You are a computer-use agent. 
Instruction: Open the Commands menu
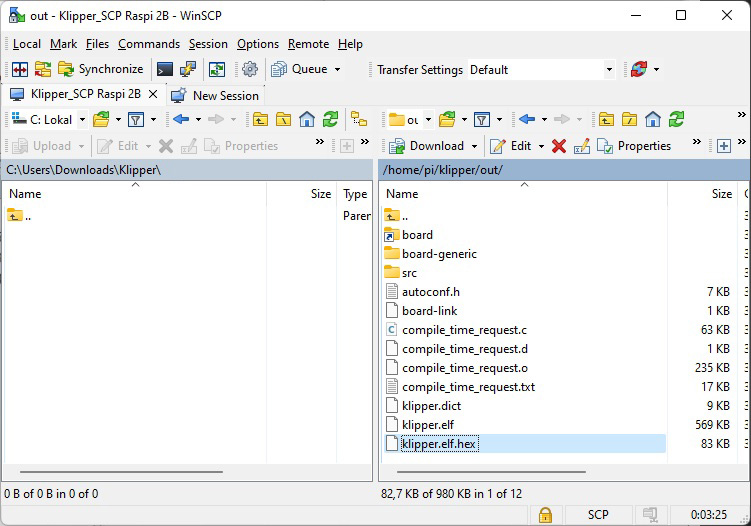pos(149,44)
